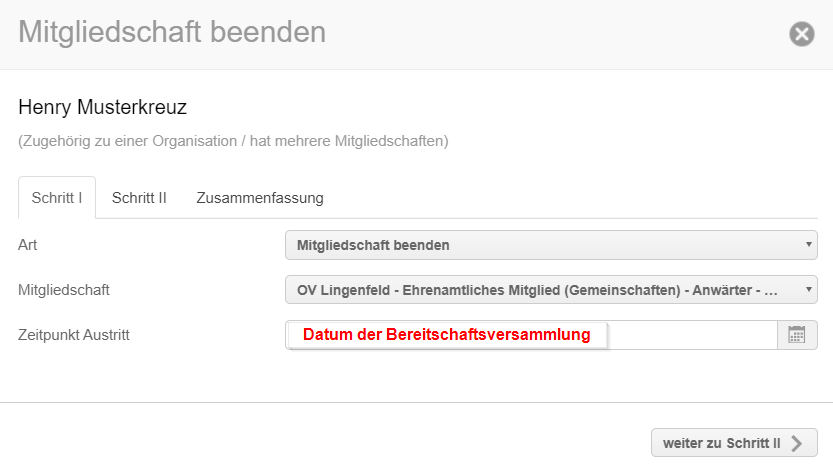
Task: Click the Henry Musterkreuz name heading
Action: 103,107
